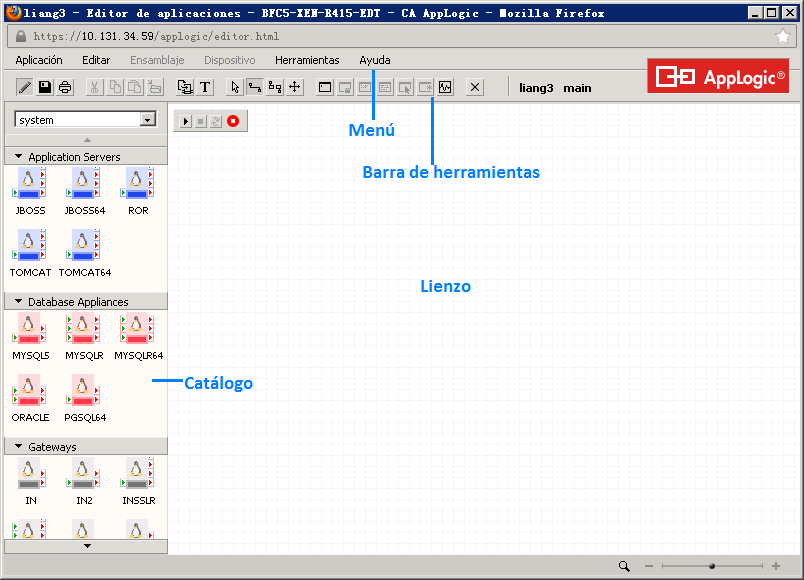Zoom out with the minus button

coord(649,566)
